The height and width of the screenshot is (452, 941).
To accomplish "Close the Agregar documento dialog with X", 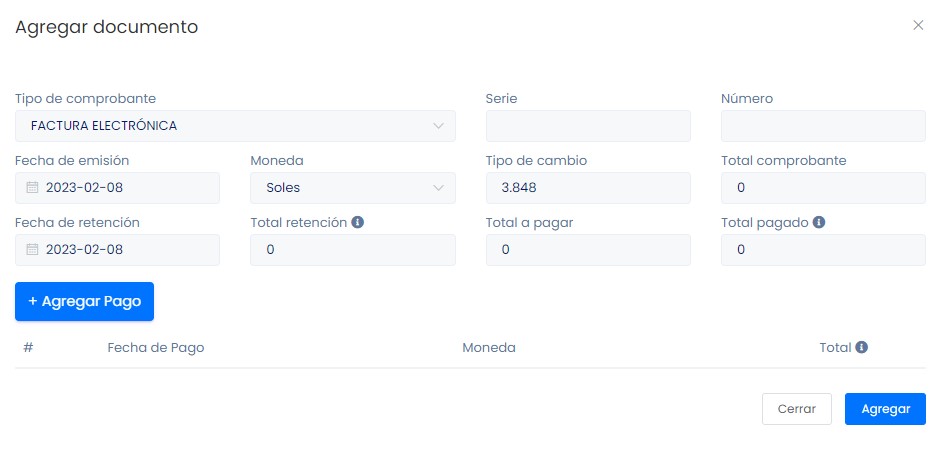I will (x=918, y=25).
